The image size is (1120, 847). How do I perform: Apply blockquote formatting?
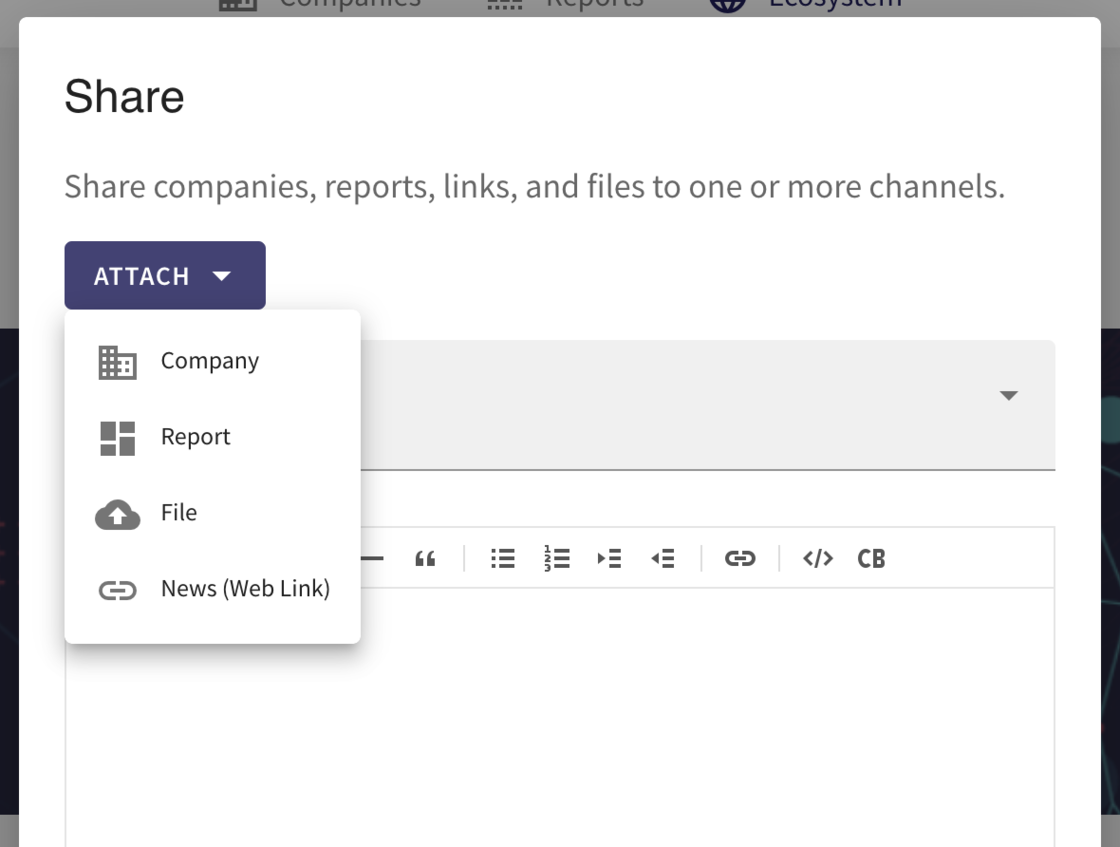(x=425, y=558)
